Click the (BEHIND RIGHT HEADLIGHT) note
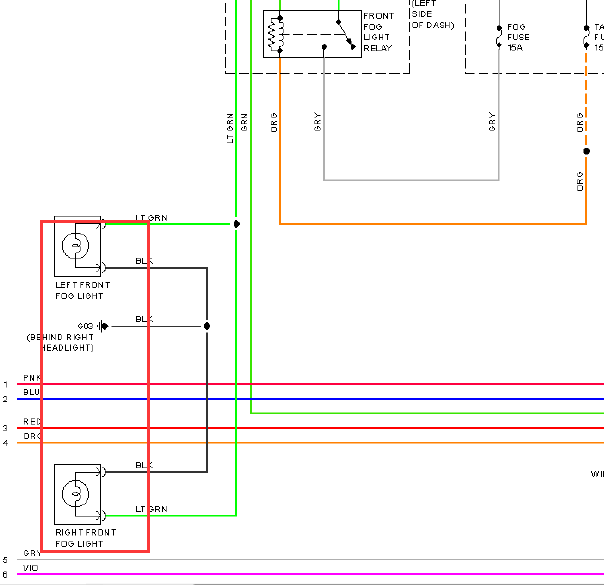This screenshot has width=604, height=585. tap(60, 342)
